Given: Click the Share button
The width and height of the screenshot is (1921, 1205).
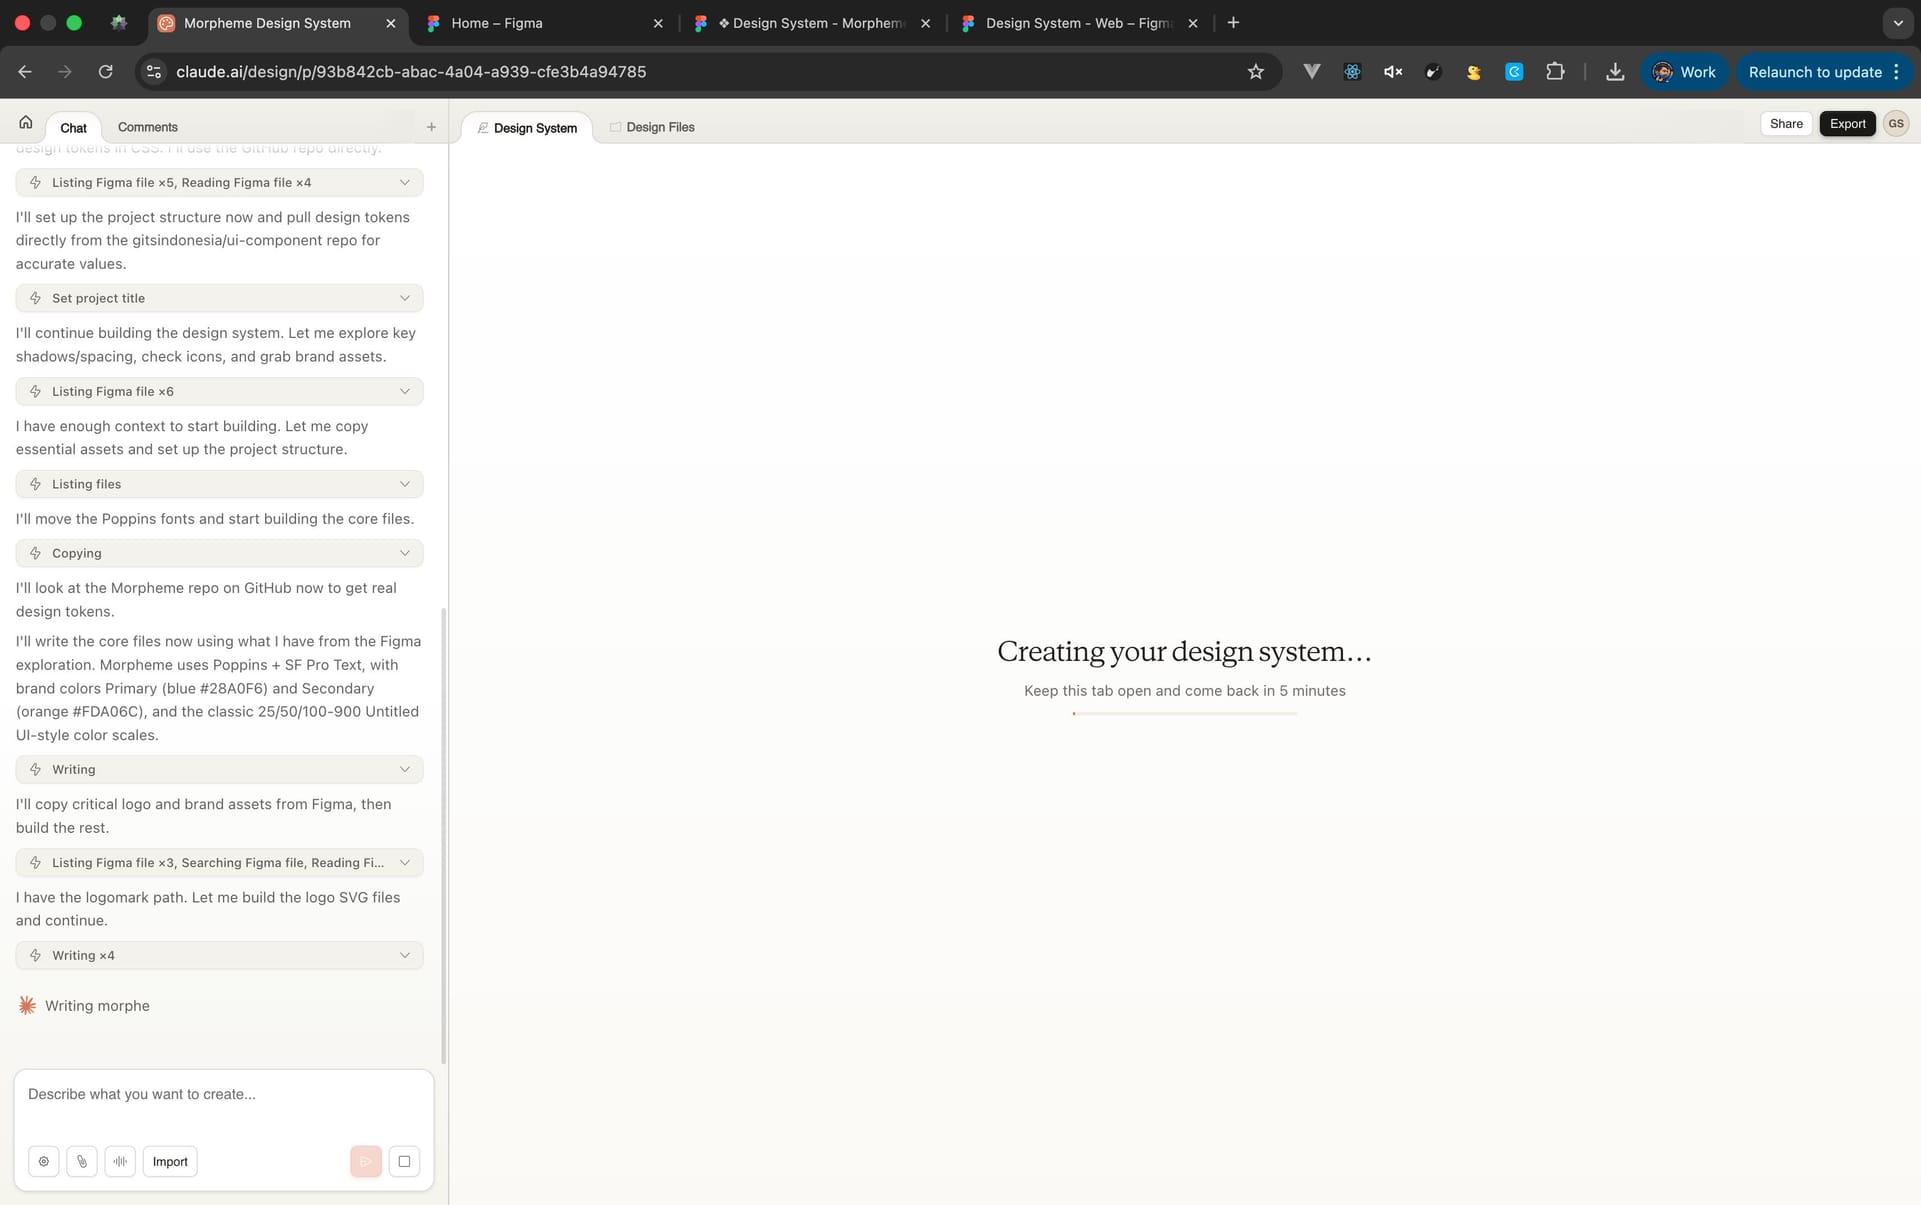Looking at the screenshot, I should 1786,124.
